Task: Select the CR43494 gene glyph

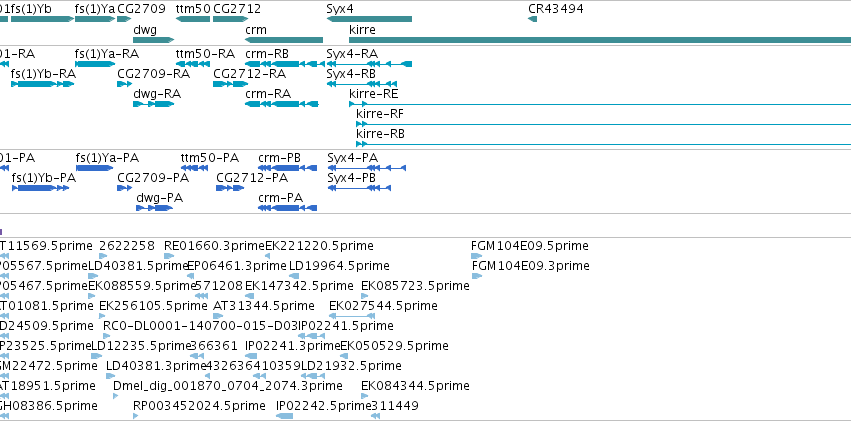Action: (532, 19)
